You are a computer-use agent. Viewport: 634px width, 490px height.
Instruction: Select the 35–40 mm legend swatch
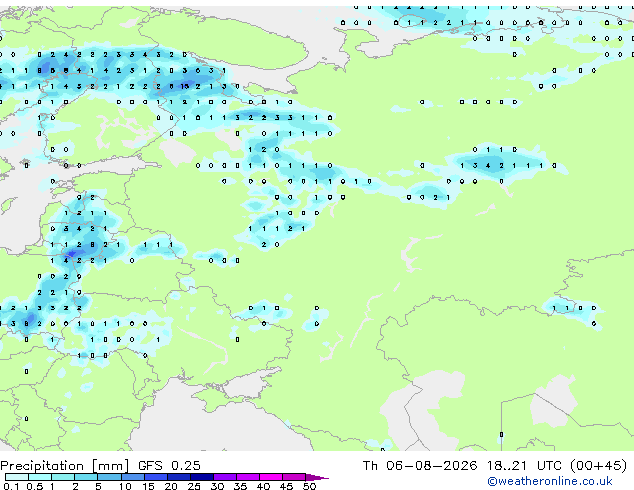(x=247, y=477)
